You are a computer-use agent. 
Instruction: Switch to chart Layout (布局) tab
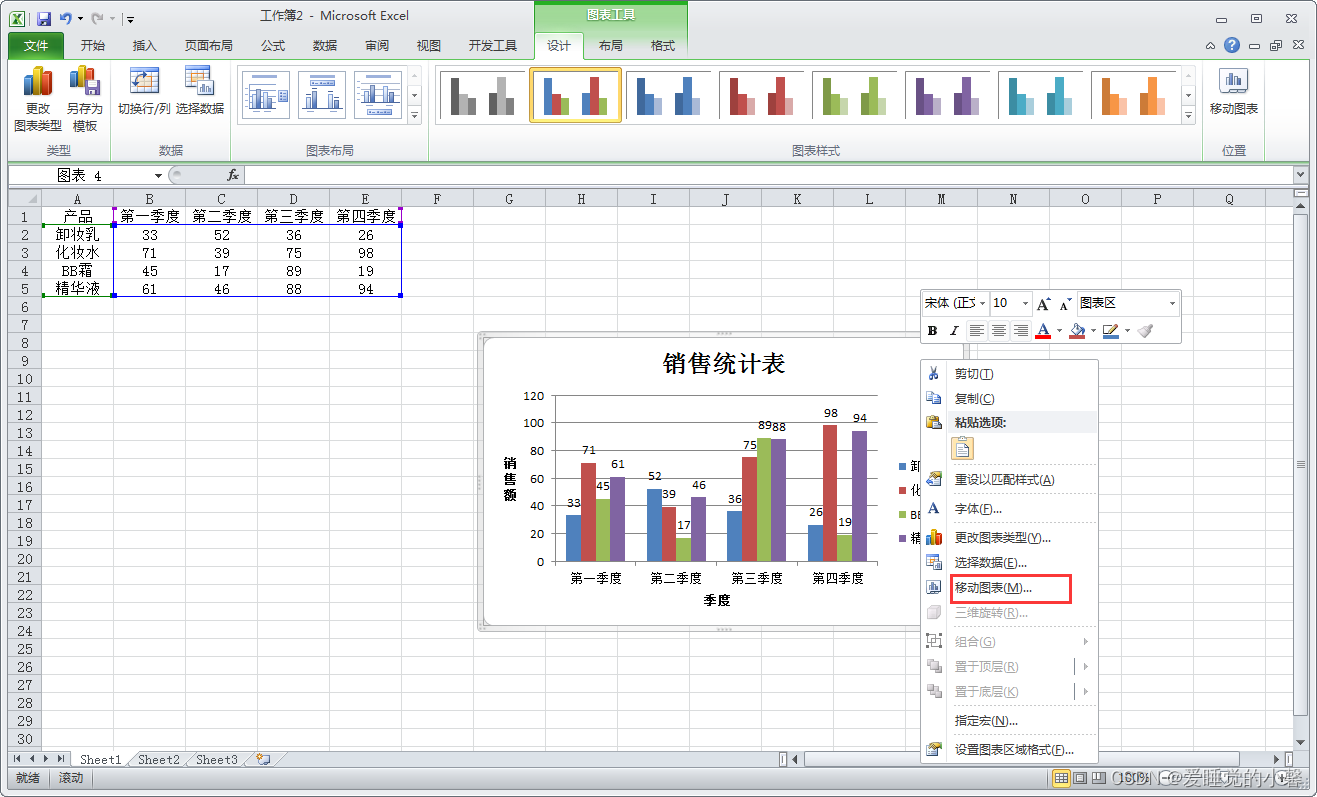coord(611,45)
